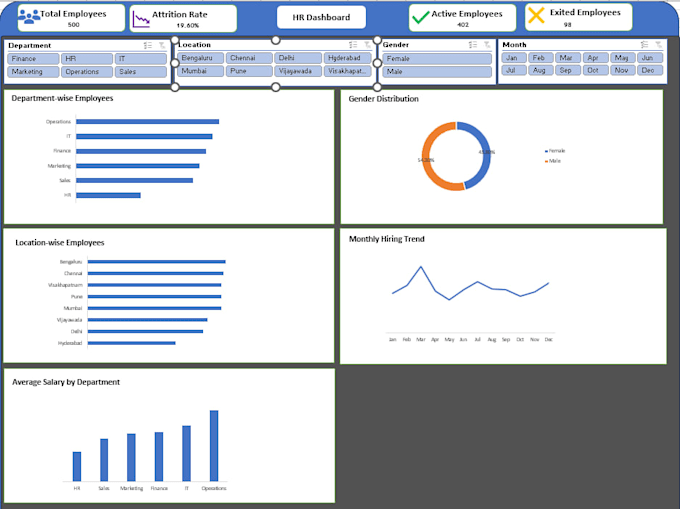Toggle multi-select in Month slicer
This screenshot has height=509, width=680.
(645, 45)
